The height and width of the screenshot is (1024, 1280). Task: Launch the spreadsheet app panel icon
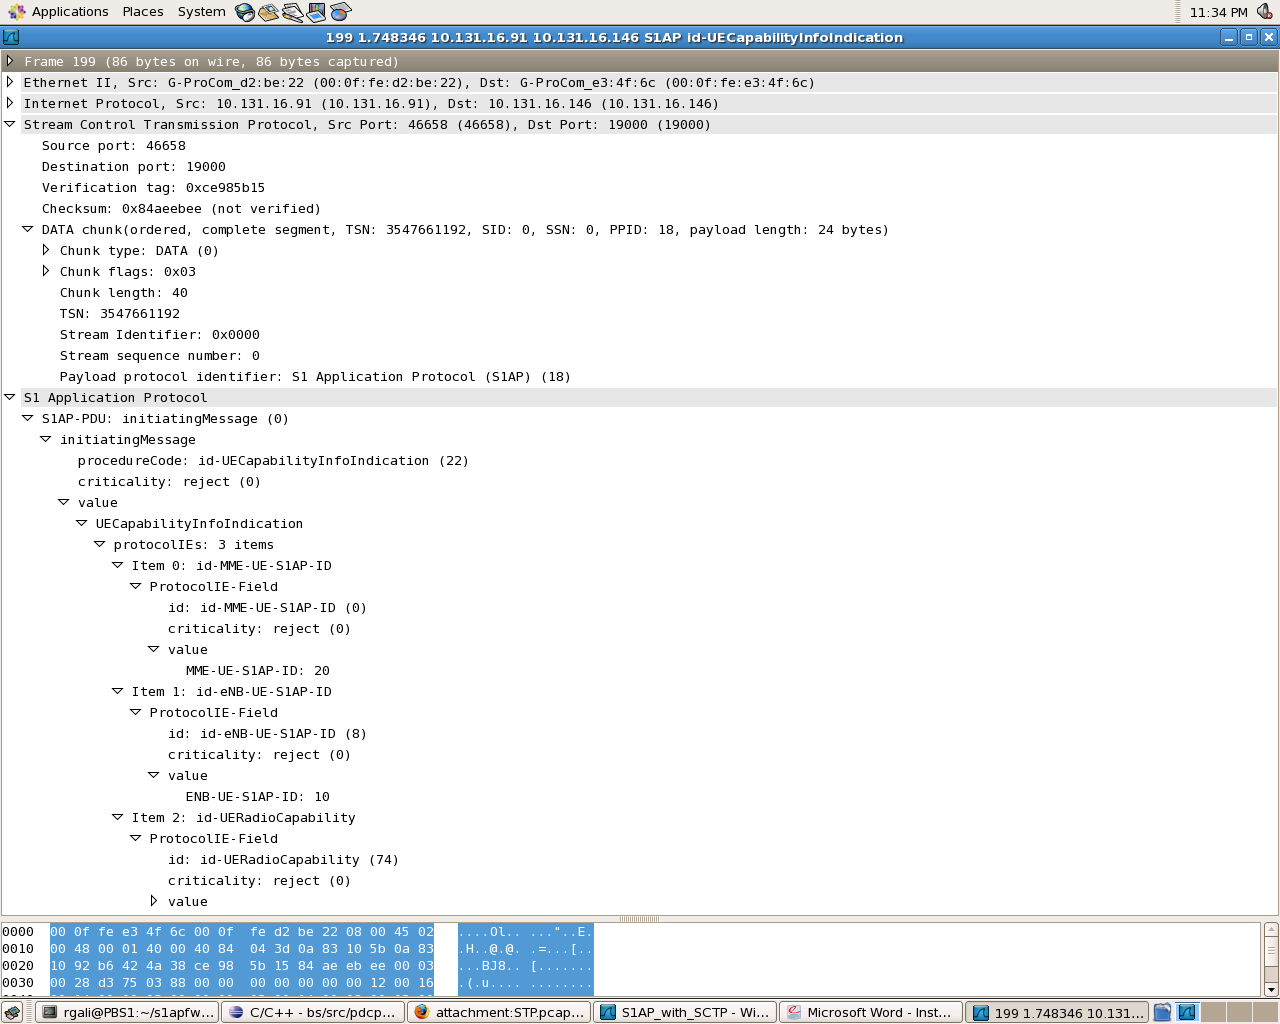click(340, 12)
